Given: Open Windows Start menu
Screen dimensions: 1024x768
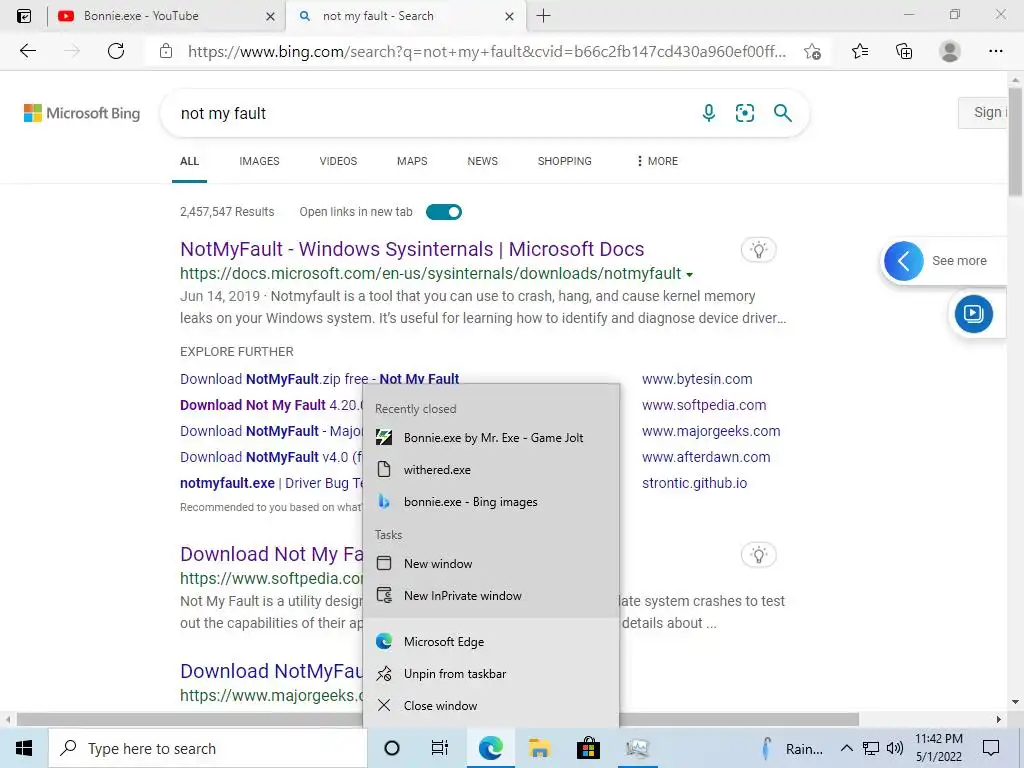Looking at the screenshot, I should [24, 748].
